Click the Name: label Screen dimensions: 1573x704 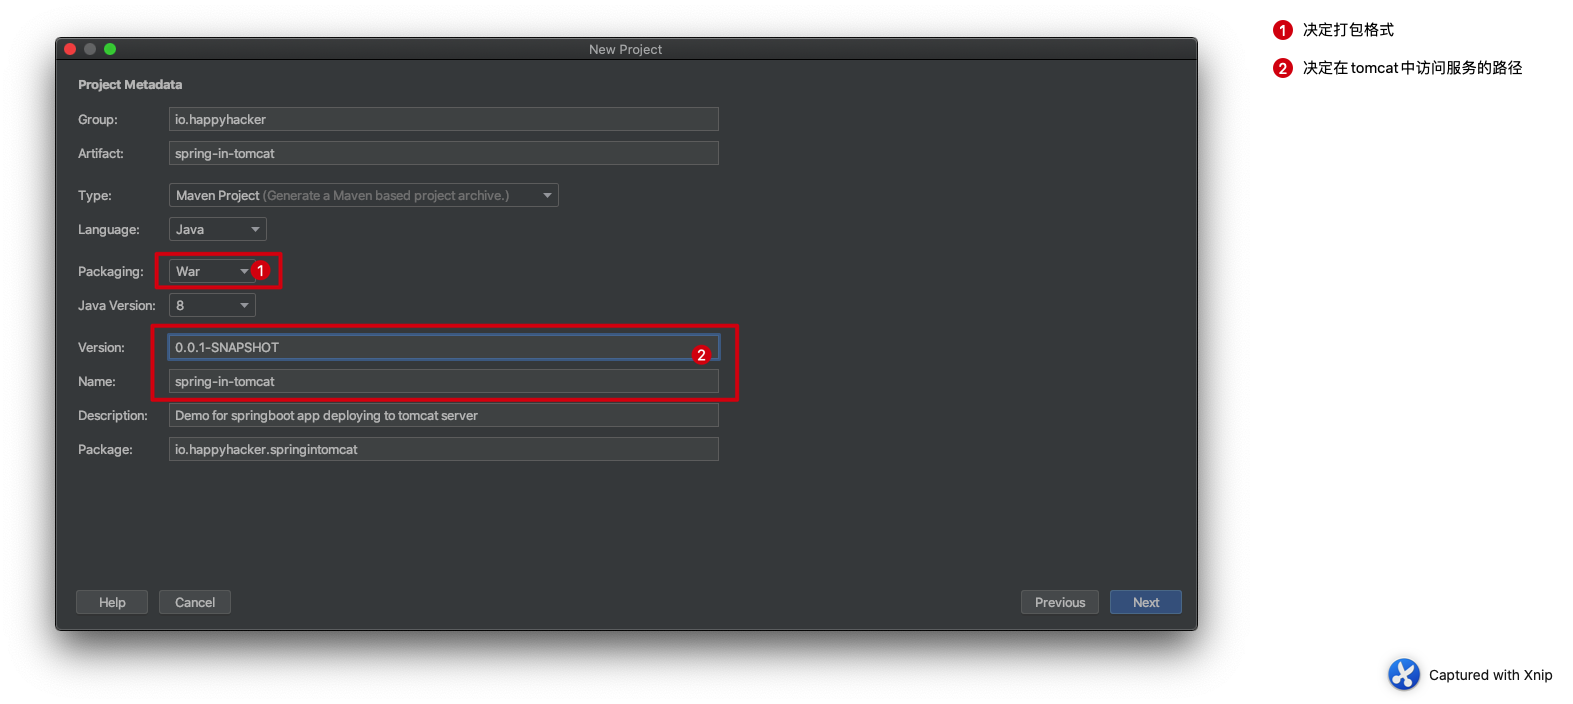click(97, 382)
